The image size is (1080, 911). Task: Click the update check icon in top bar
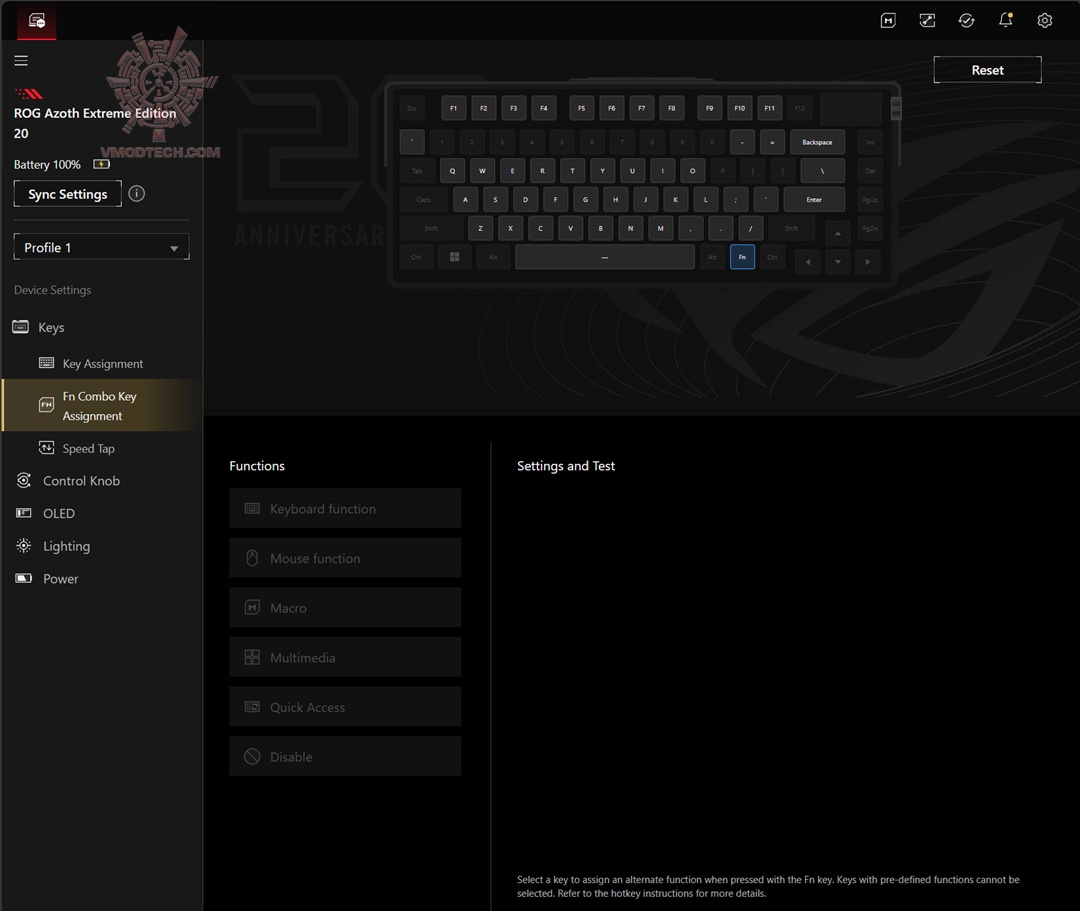point(966,21)
